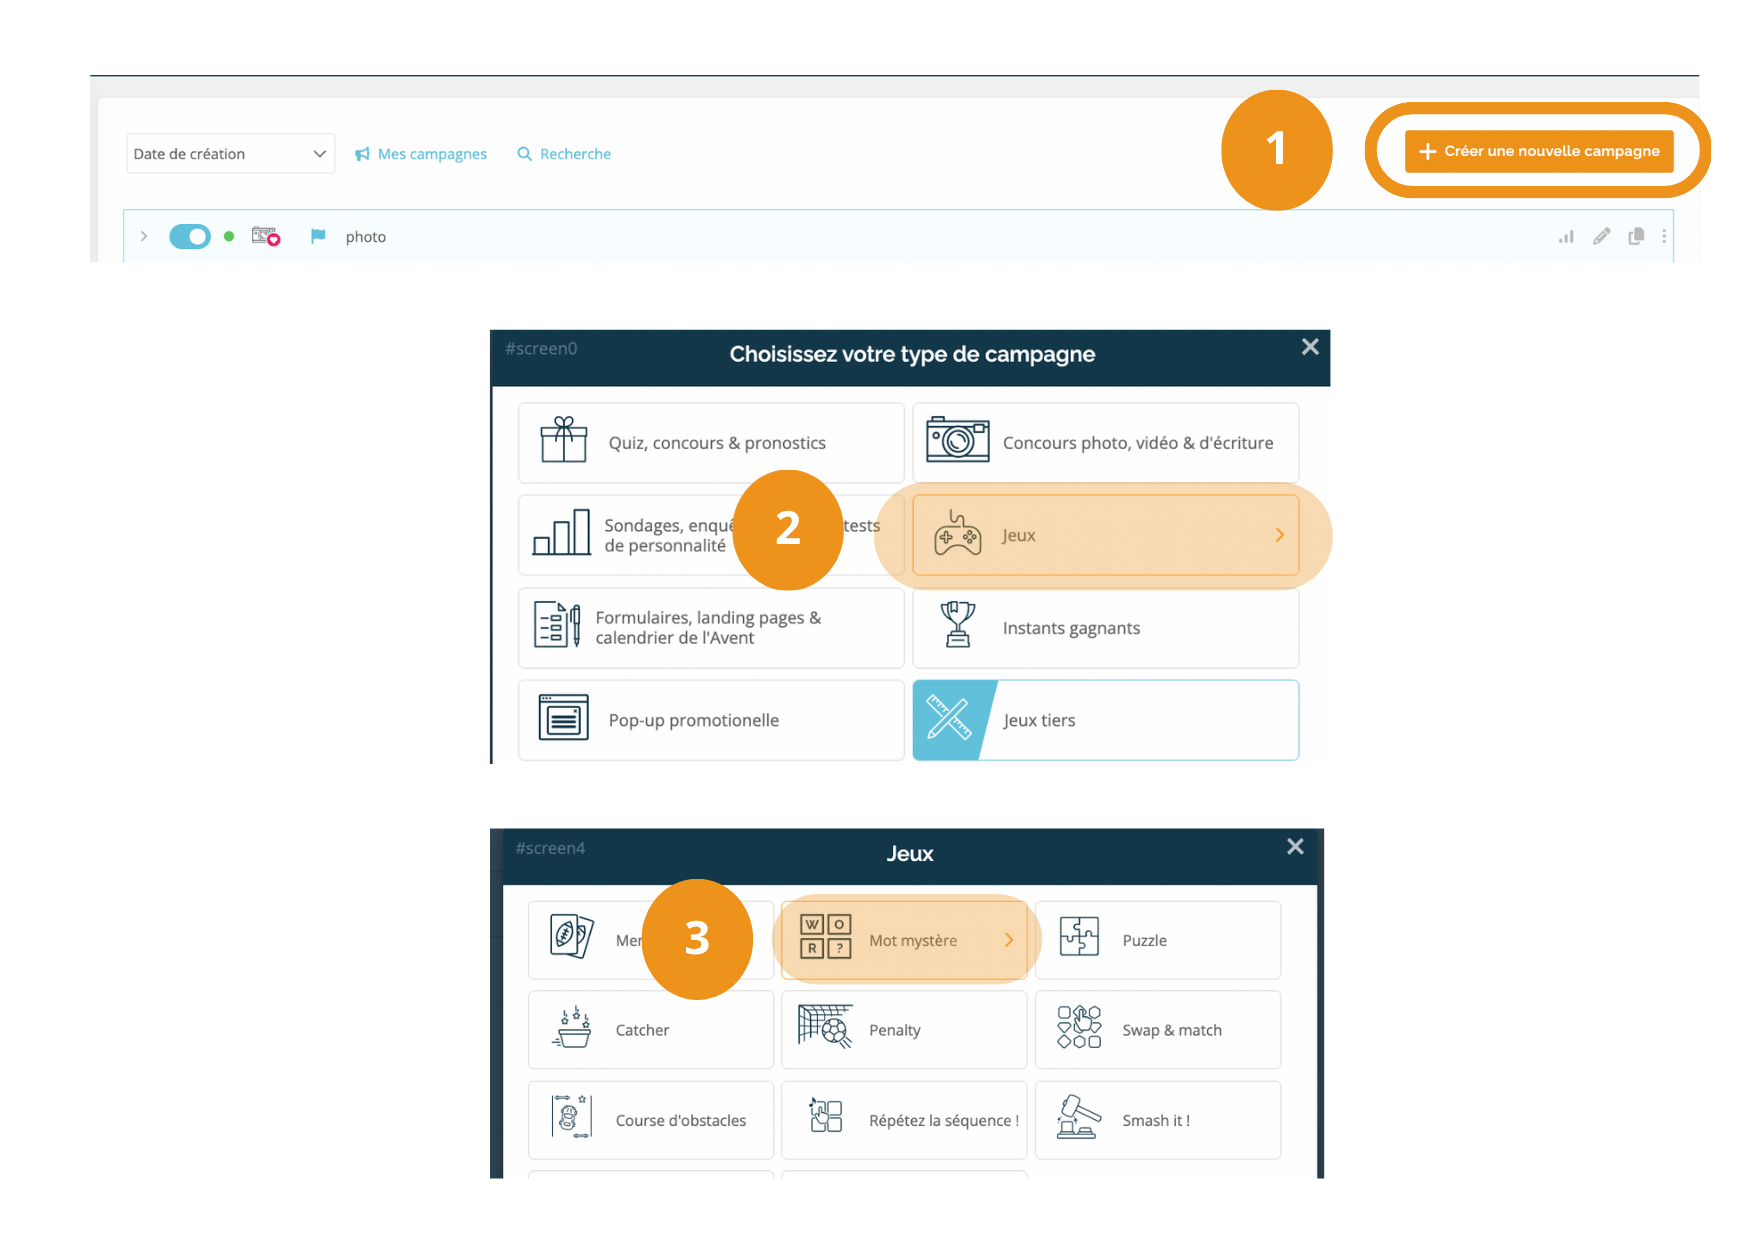Select Course d'obstacles game

[x=651, y=1120]
